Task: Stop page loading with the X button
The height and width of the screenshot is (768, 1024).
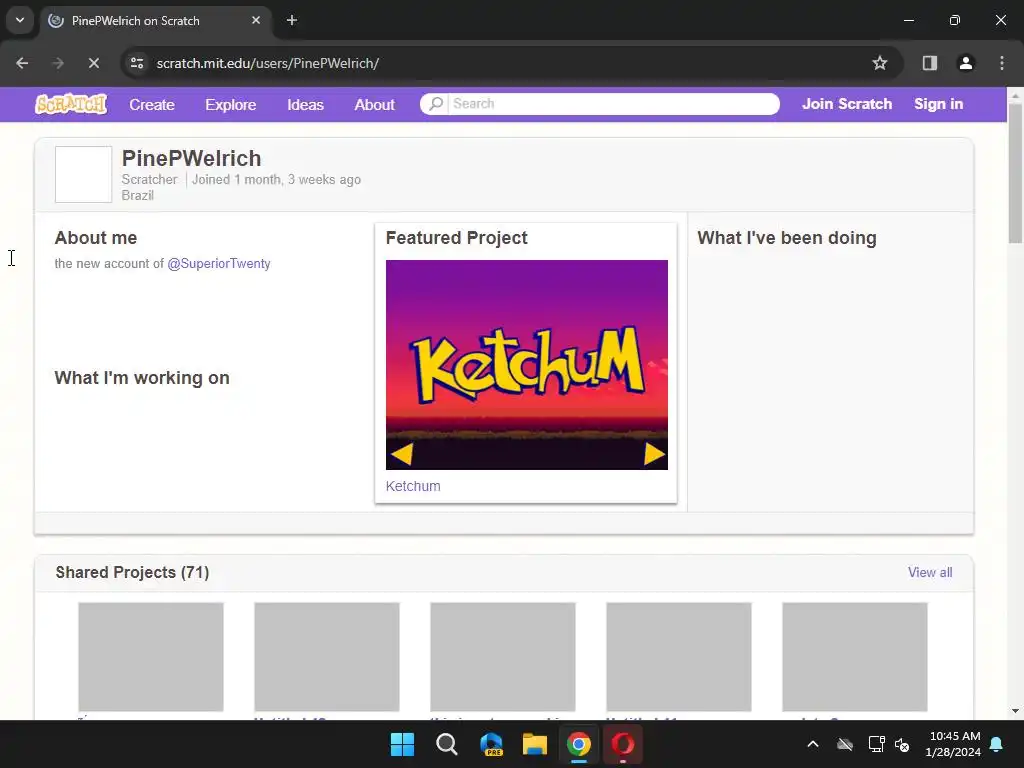Action: click(94, 63)
